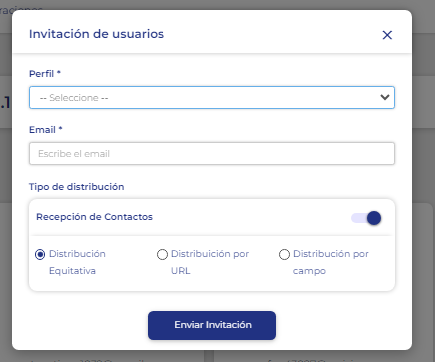Click the '-- Seleccione --' placeholder text

[x=74, y=98]
